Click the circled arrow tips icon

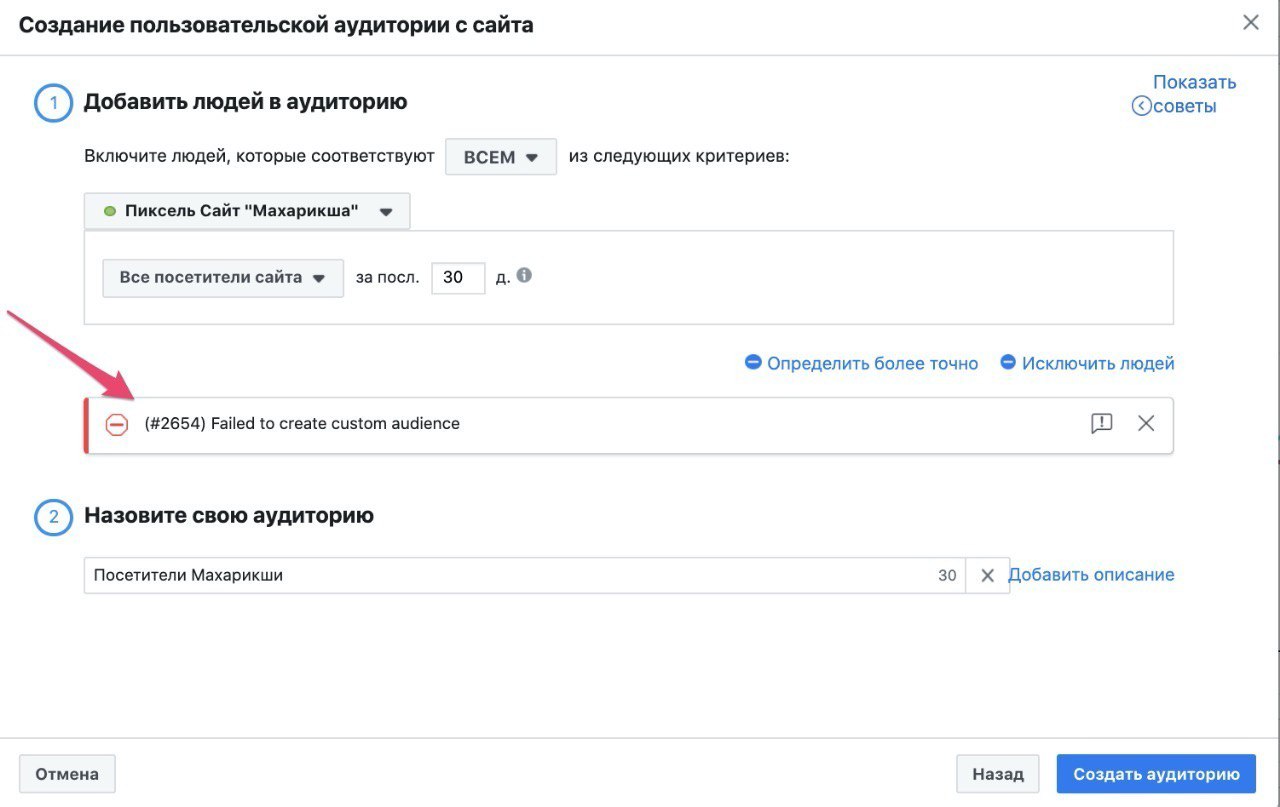click(x=1141, y=106)
